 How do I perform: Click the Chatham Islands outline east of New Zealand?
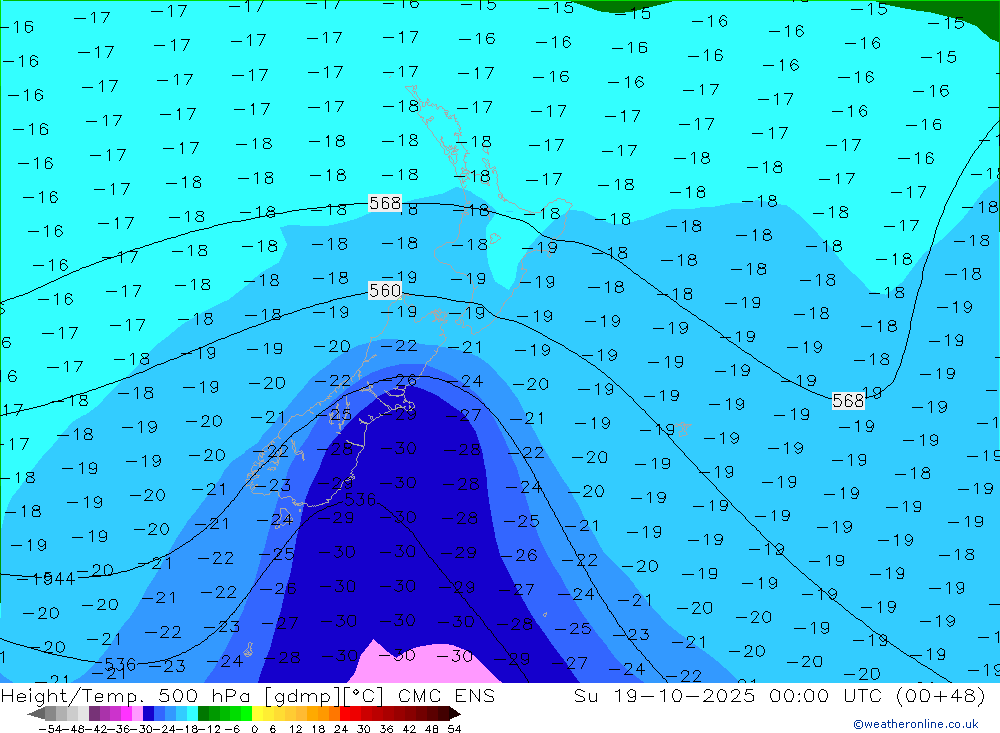tap(682, 429)
